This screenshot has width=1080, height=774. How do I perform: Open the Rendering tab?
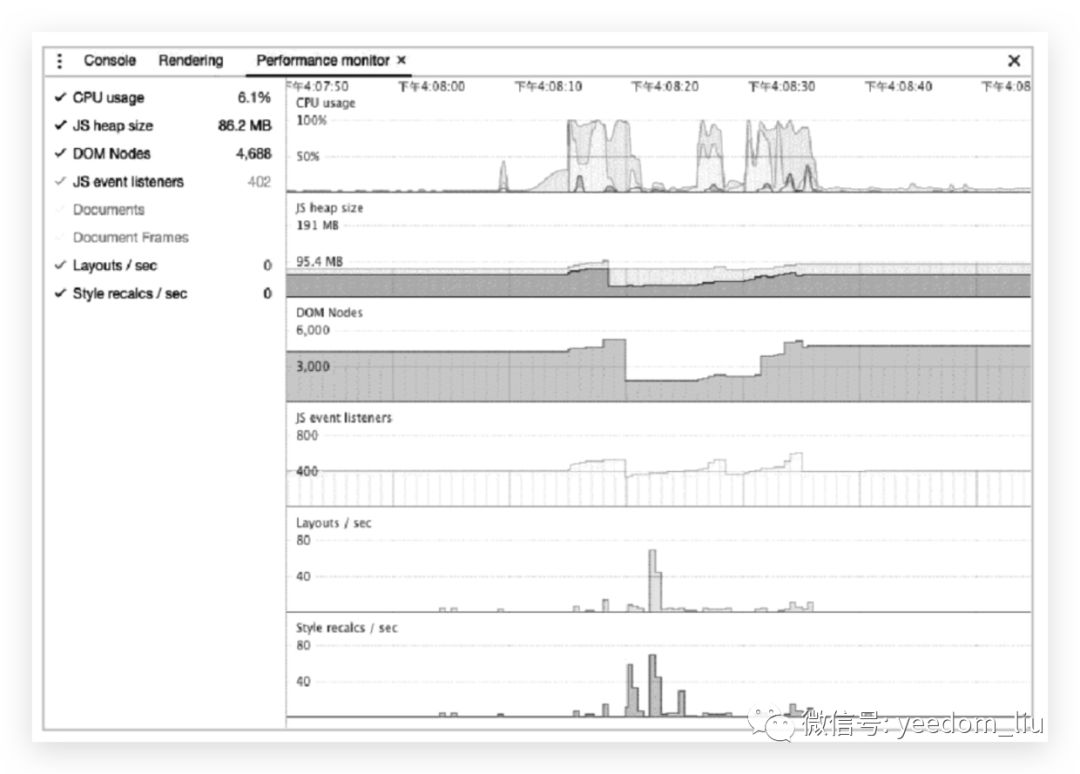click(x=190, y=61)
